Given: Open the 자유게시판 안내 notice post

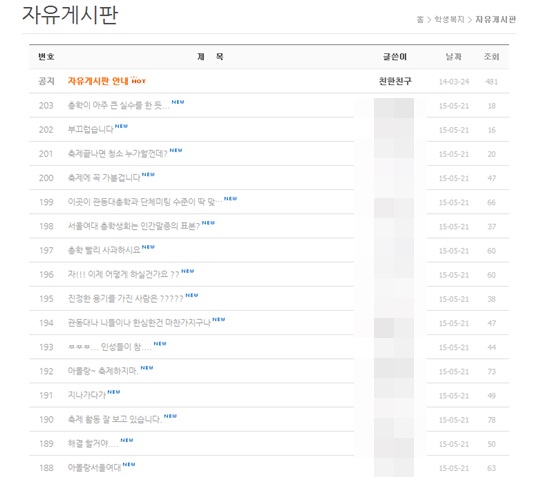Looking at the screenshot, I should click(x=98, y=81).
